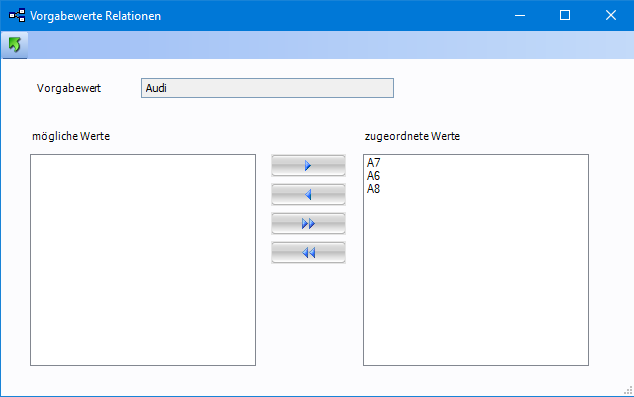634x397 pixels.
Task: Select A6 in zugeordnete Werte list
Action: pyautogui.click(x=373, y=175)
